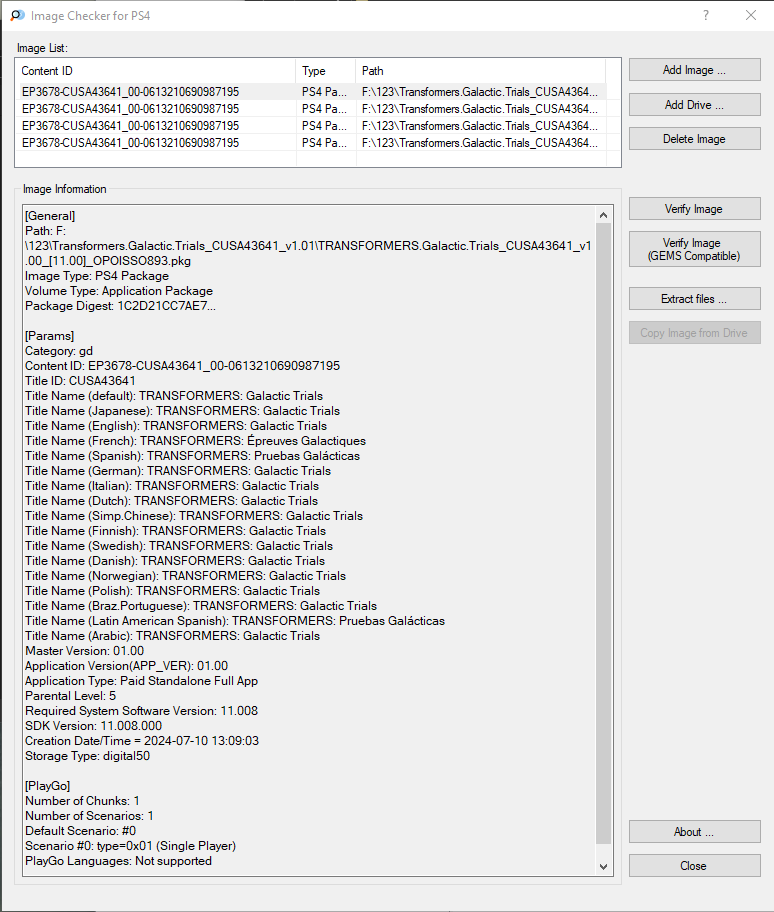Click scroll-down arrow of Image Information box

pos(604,867)
